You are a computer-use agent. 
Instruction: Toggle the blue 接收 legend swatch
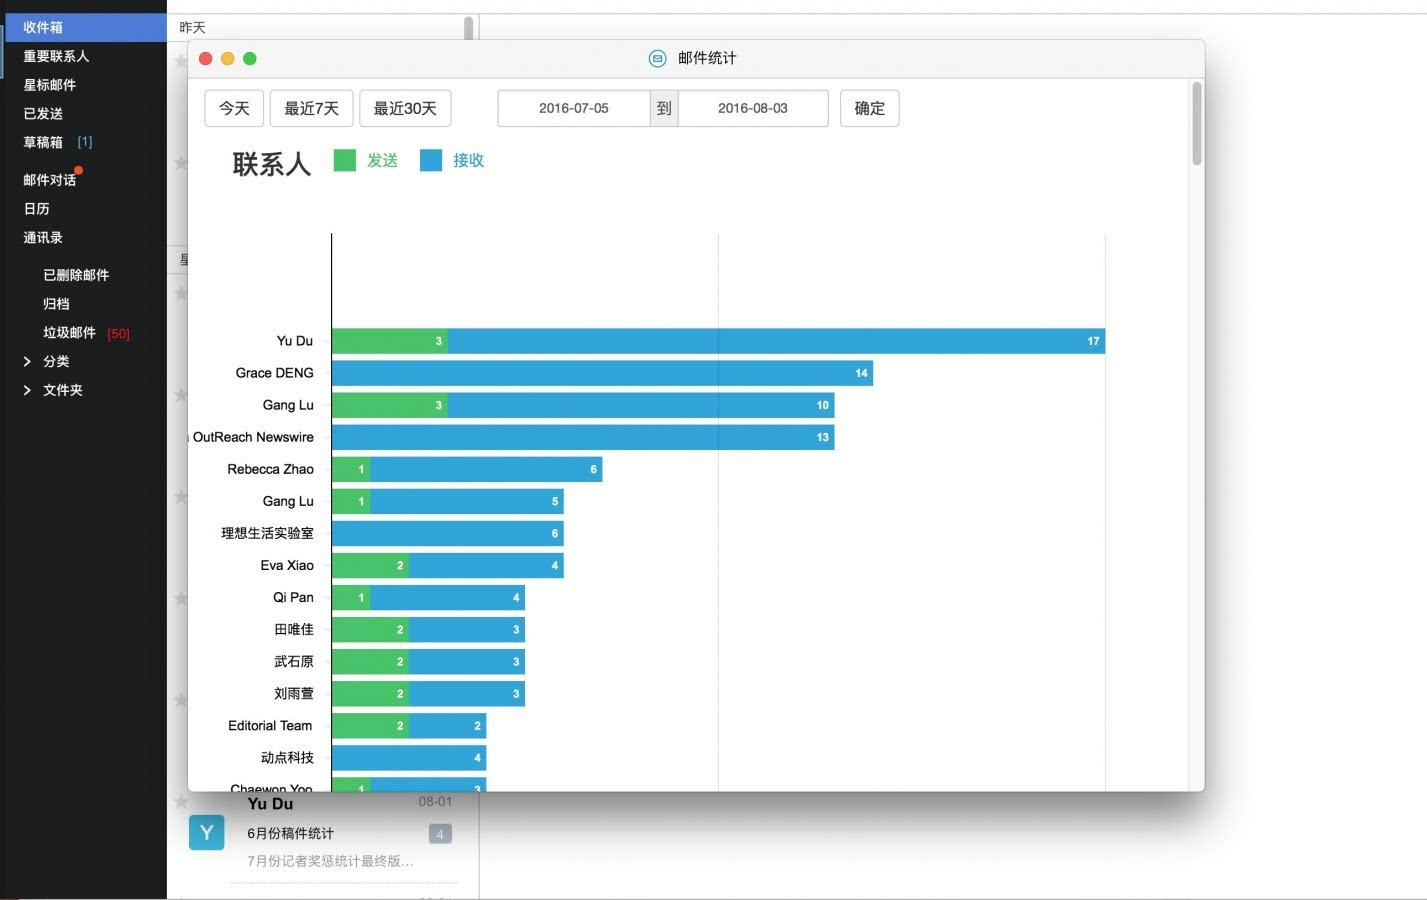point(431,160)
